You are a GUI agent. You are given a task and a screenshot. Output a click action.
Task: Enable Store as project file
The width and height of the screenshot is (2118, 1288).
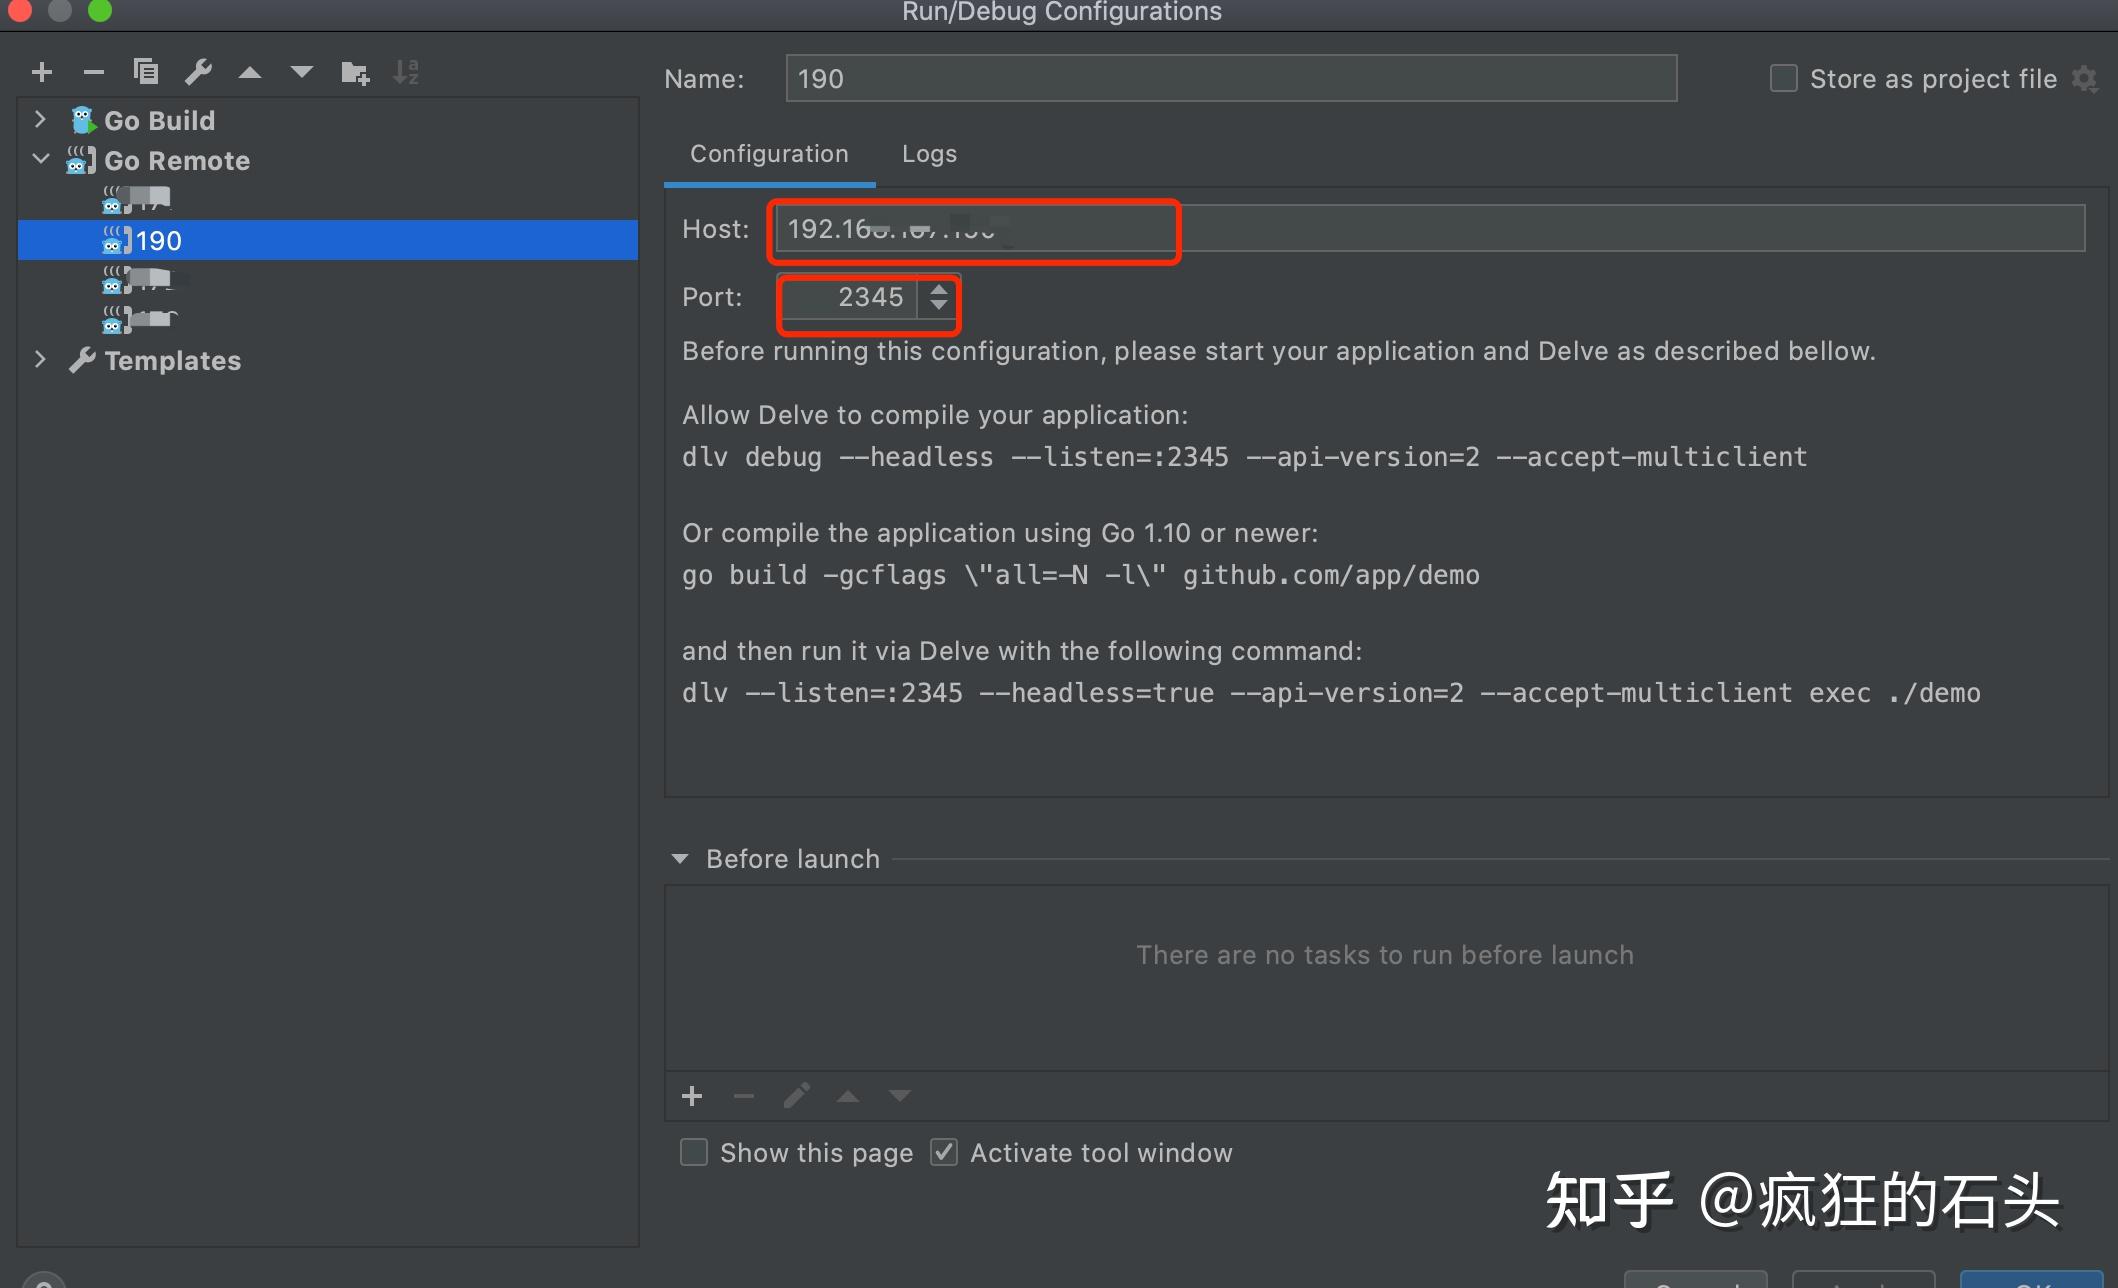[x=1783, y=78]
